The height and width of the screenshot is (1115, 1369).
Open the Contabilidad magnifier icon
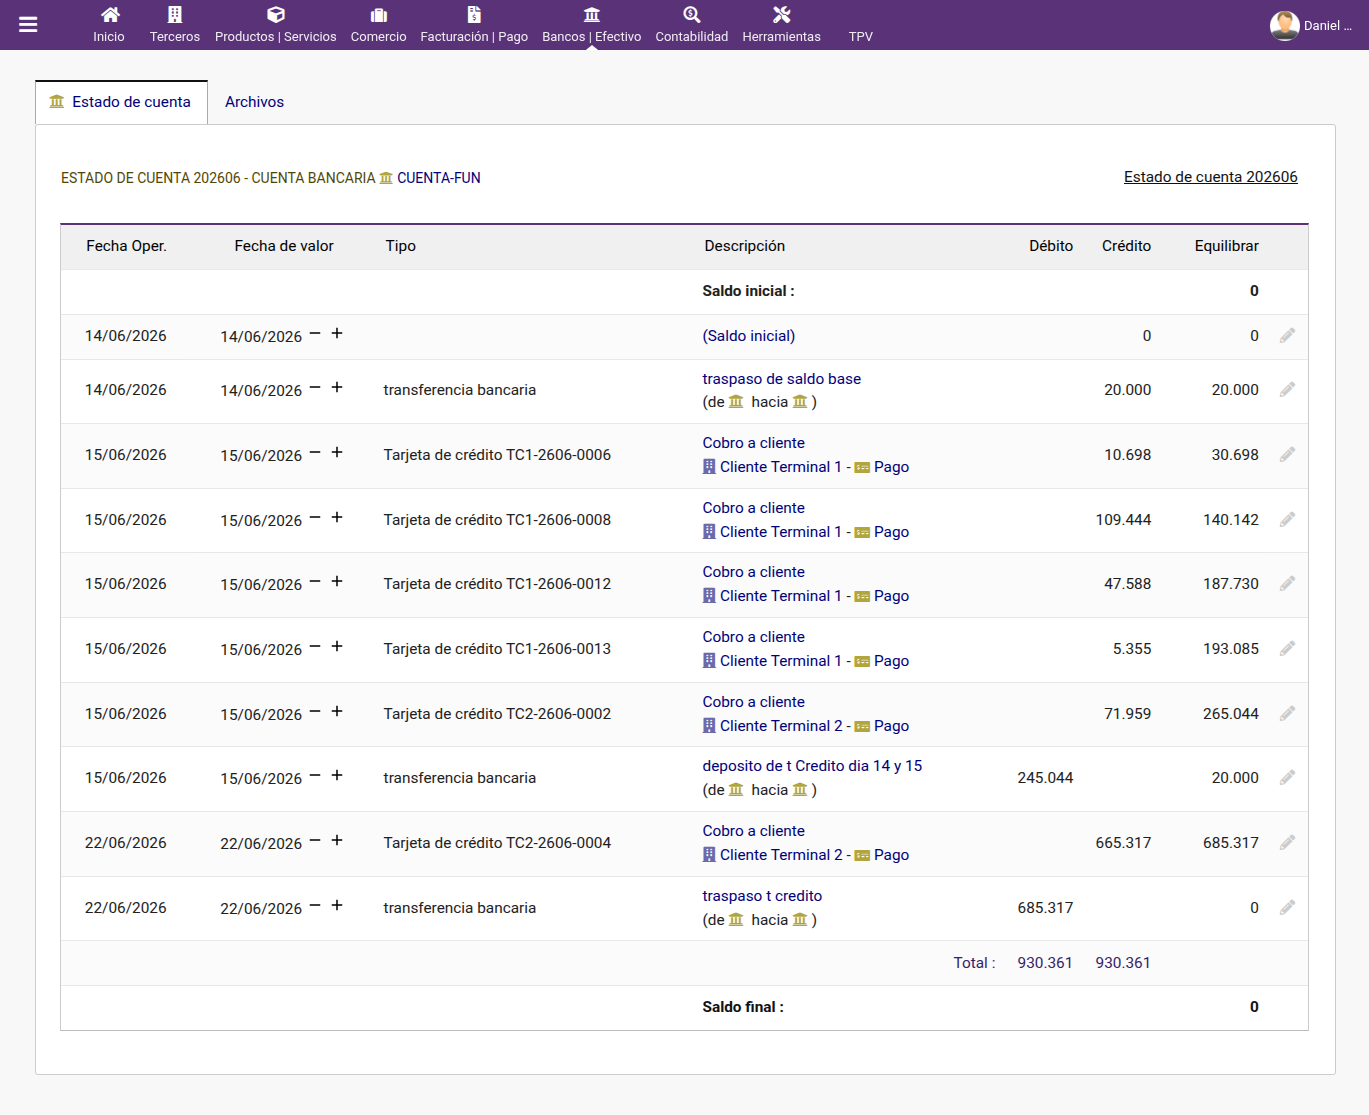point(692,15)
